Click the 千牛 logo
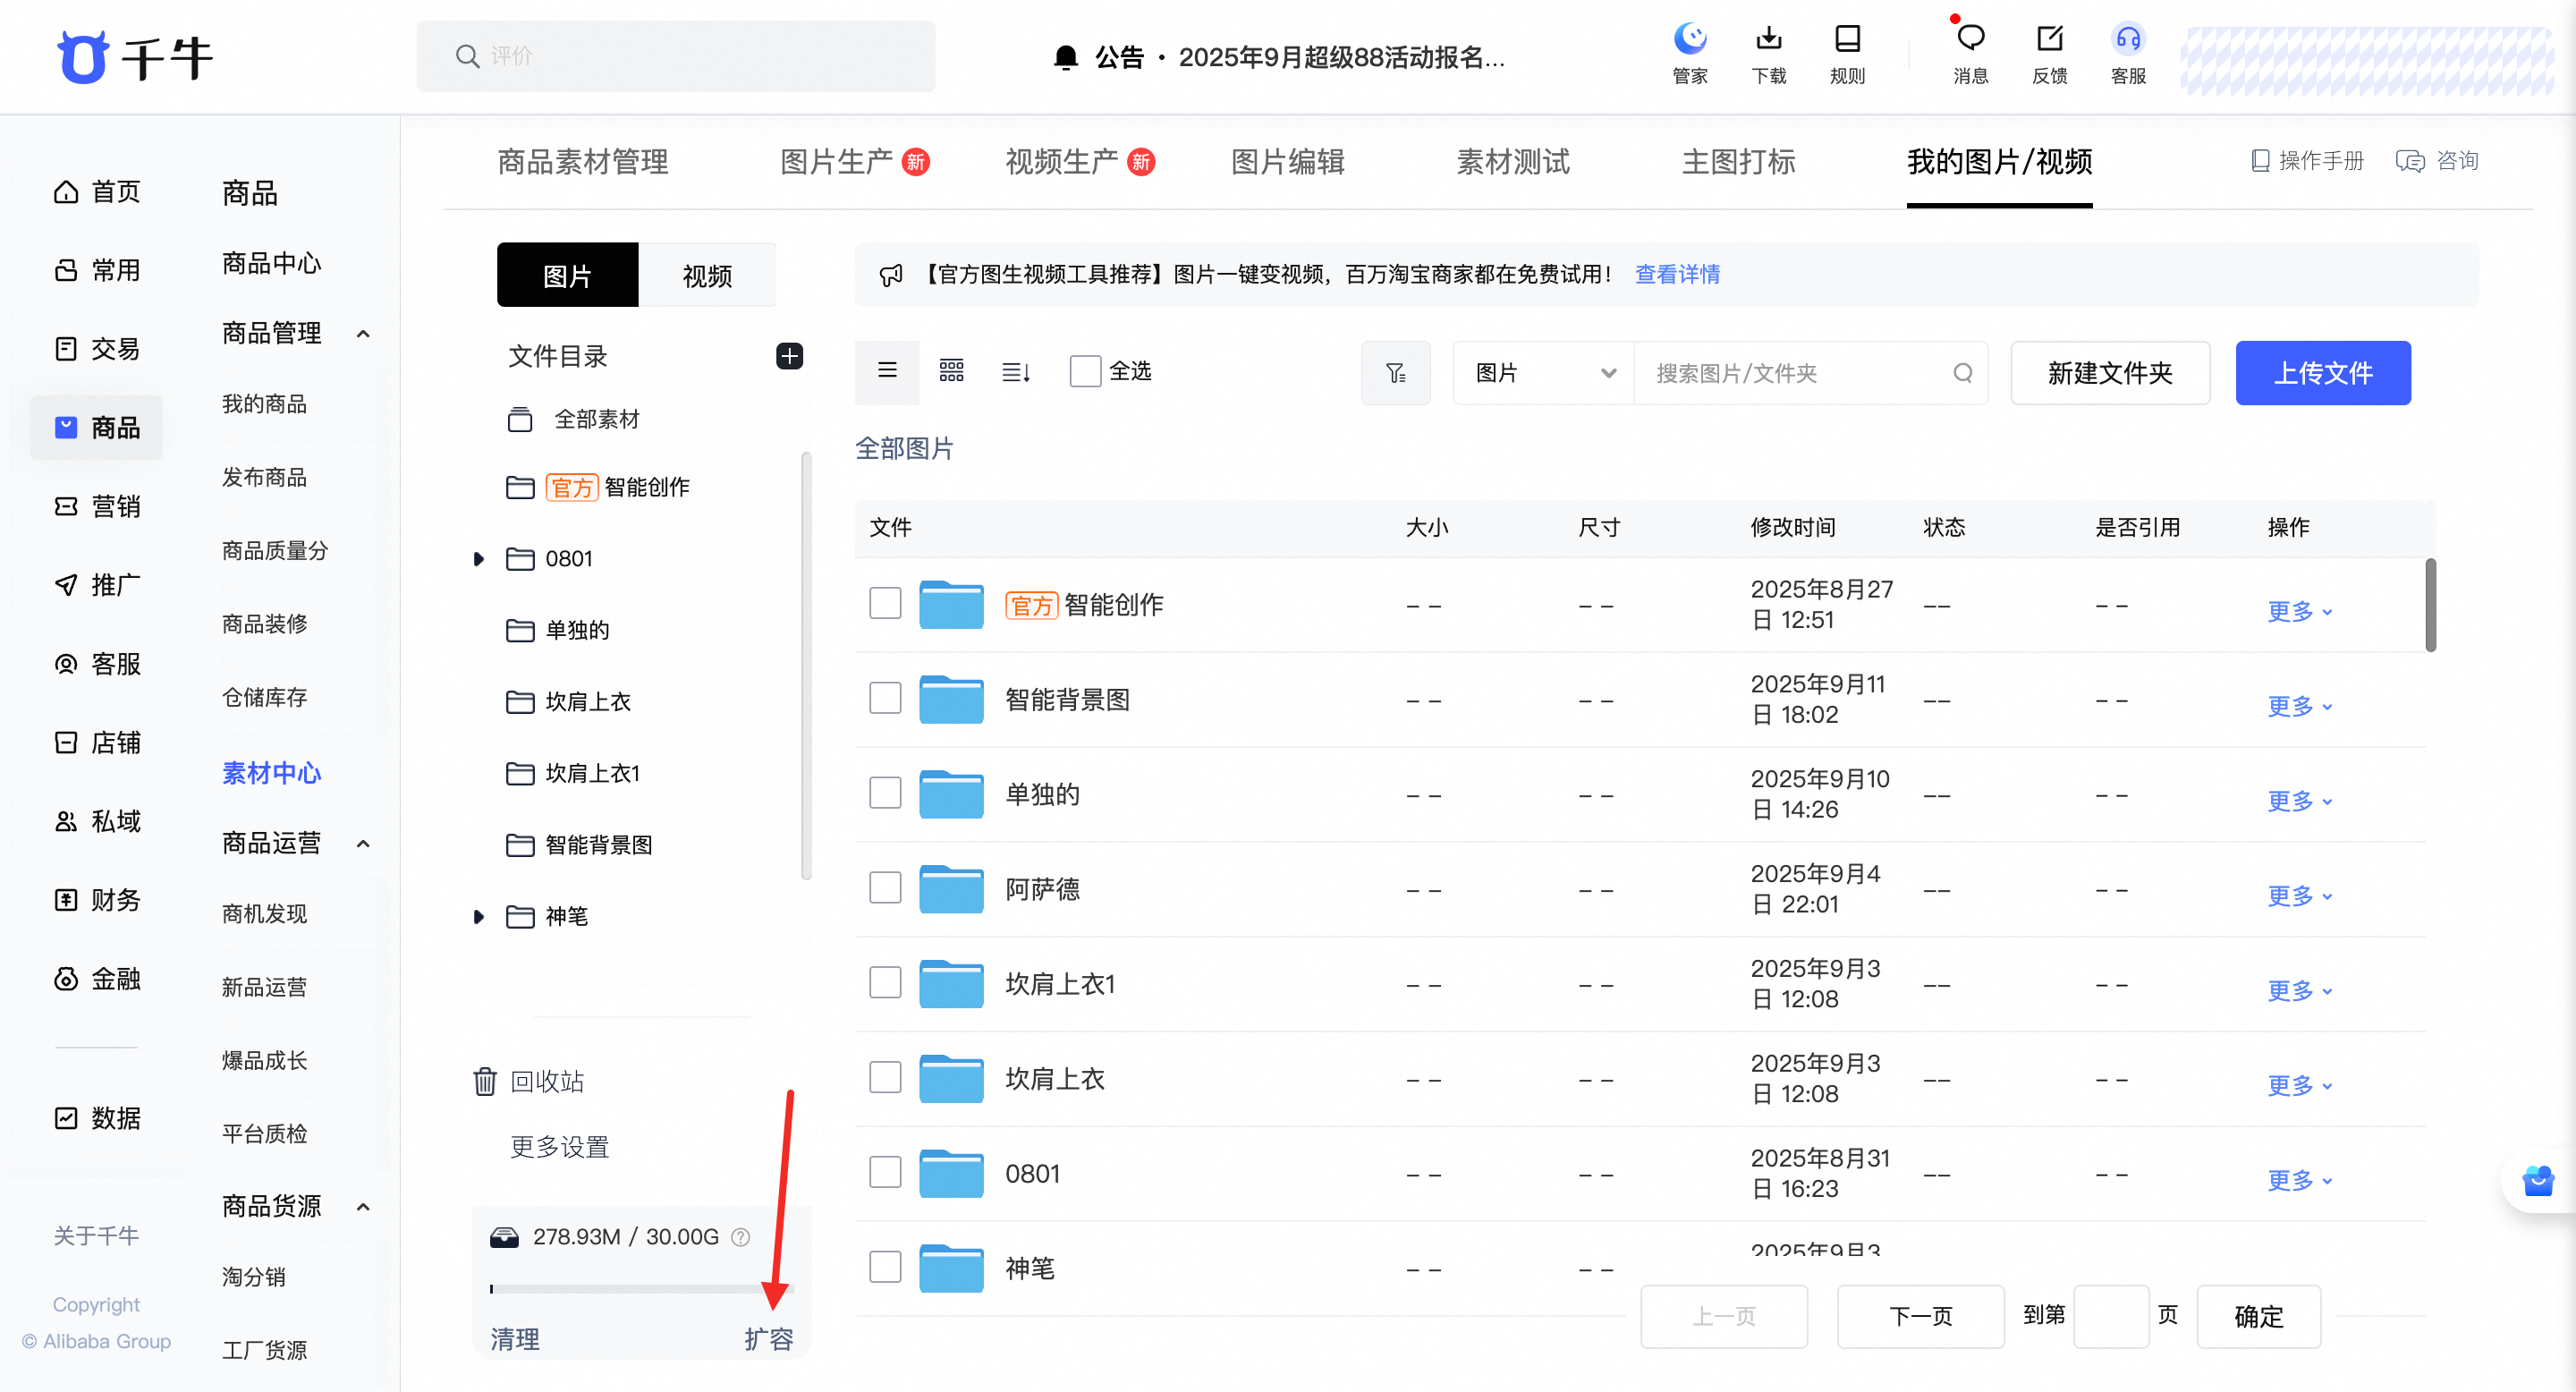2576x1392 pixels. [x=135, y=57]
